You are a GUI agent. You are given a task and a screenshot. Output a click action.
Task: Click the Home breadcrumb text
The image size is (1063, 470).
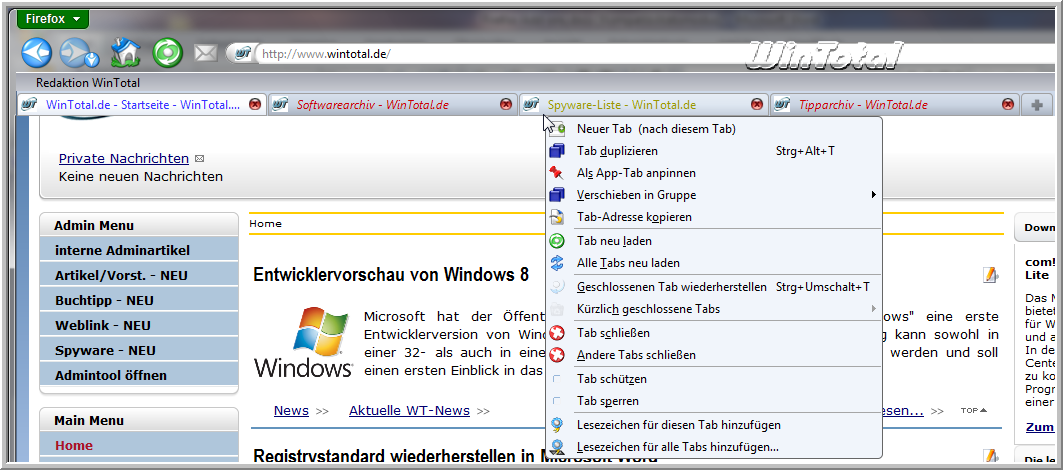pyautogui.click(x=265, y=223)
